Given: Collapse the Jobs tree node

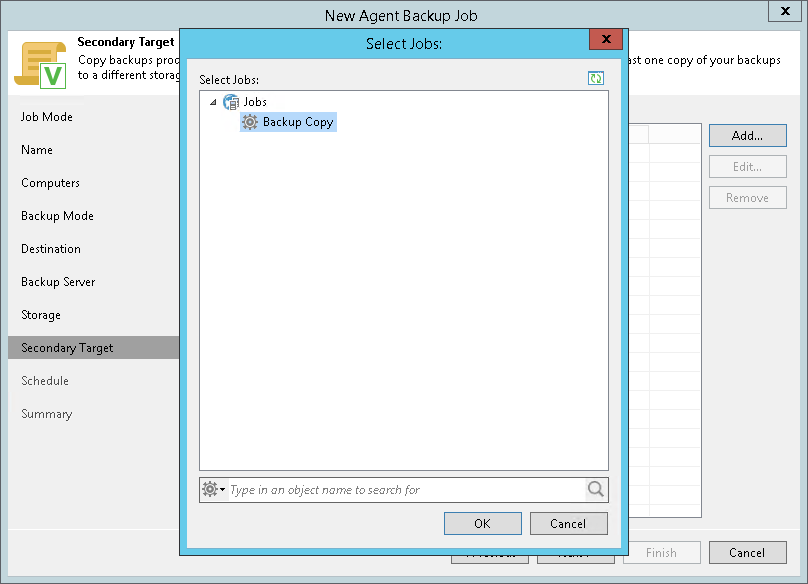Looking at the screenshot, I should [213, 102].
